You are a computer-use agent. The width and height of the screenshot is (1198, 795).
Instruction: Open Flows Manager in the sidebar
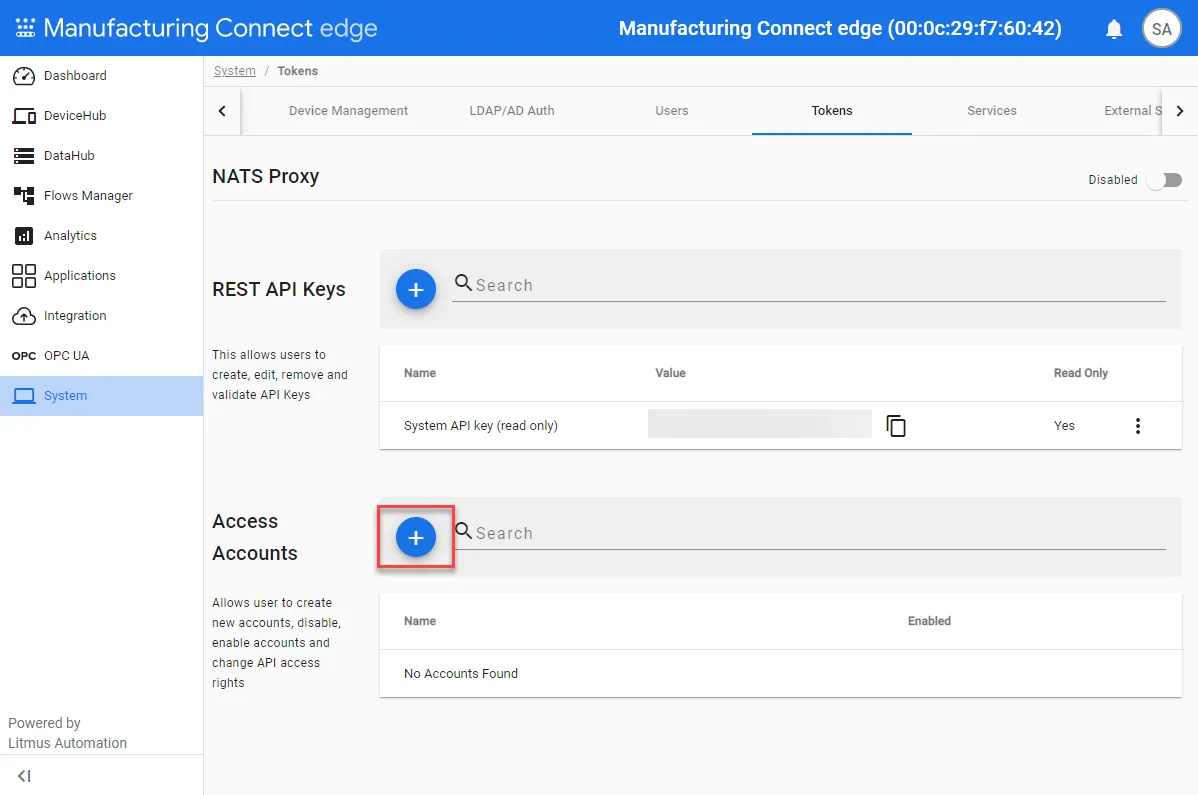[102, 196]
